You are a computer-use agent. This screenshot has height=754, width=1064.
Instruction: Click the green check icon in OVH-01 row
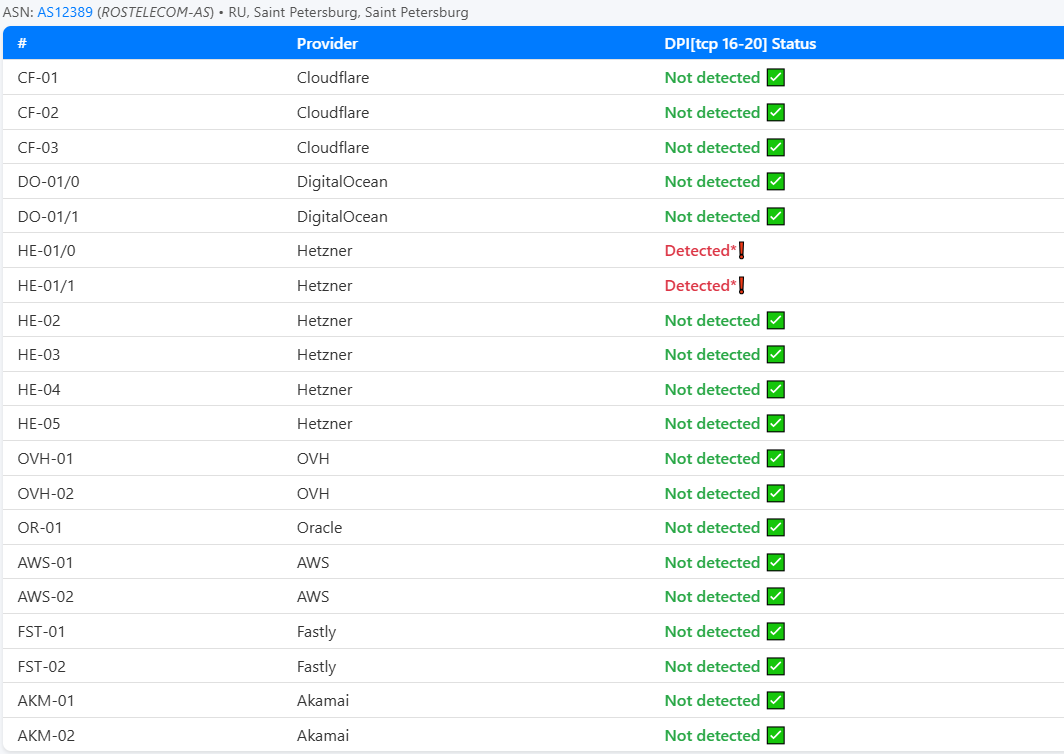coord(776,459)
